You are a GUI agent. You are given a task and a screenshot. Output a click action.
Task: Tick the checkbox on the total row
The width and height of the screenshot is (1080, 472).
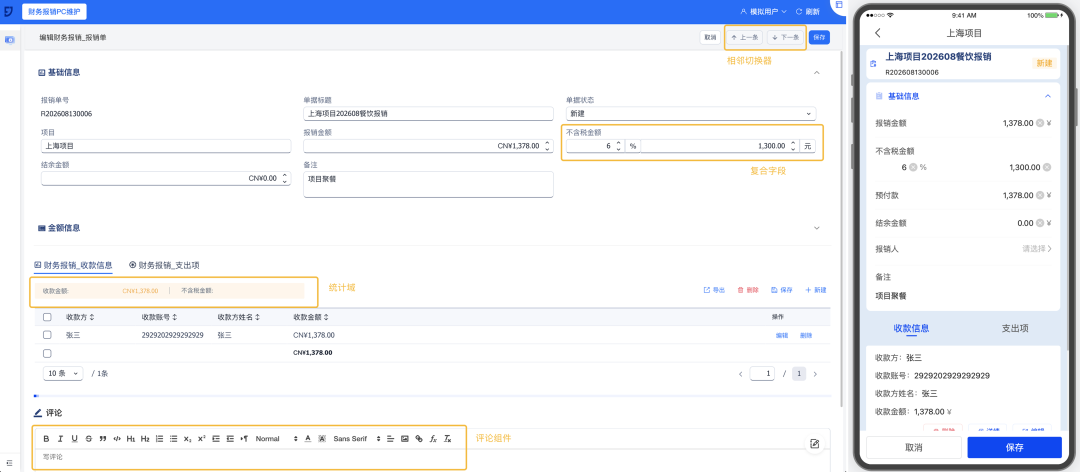pyautogui.click(x=47, y=353)
